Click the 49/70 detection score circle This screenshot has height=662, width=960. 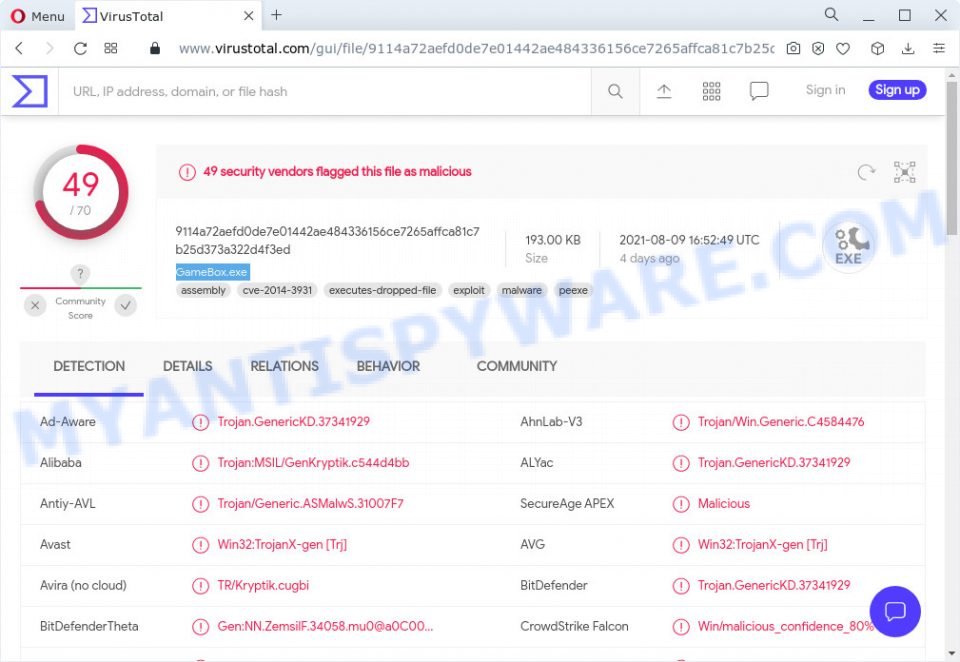tap(81, 192)
